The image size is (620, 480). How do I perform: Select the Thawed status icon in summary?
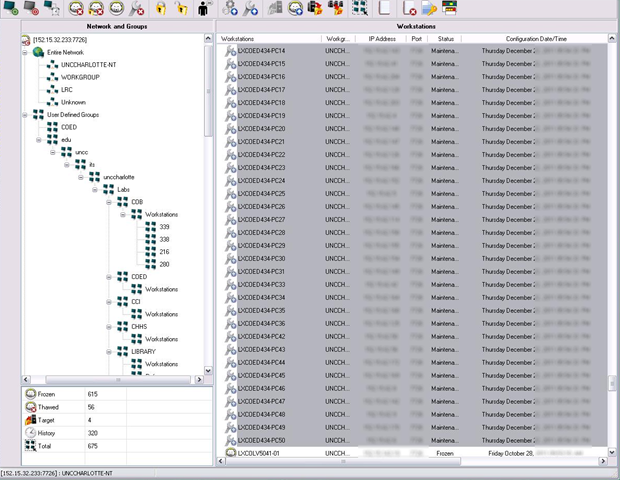30,408
